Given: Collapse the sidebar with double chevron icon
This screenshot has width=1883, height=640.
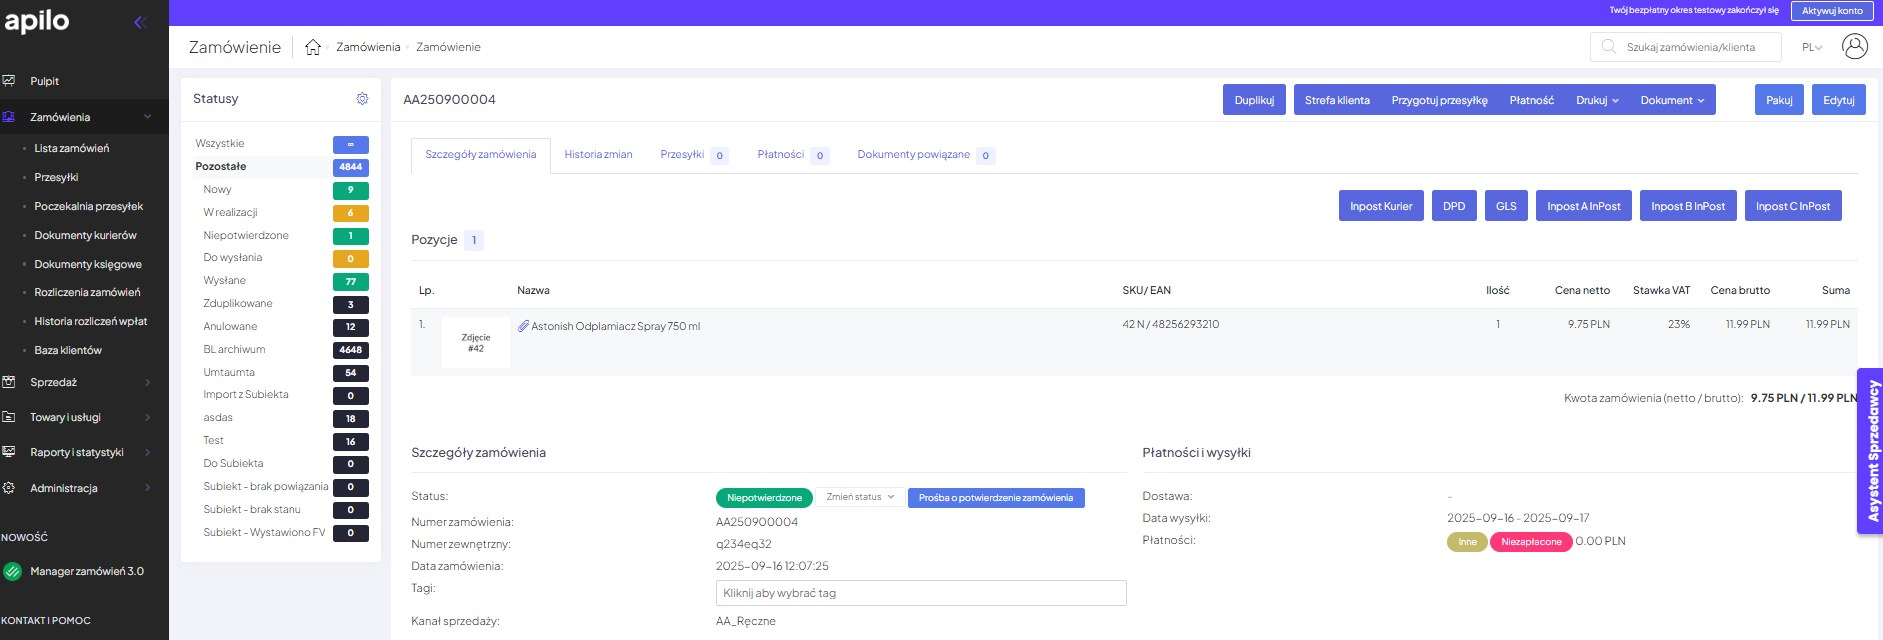Looking at the screenshot, I should [140, 22].
